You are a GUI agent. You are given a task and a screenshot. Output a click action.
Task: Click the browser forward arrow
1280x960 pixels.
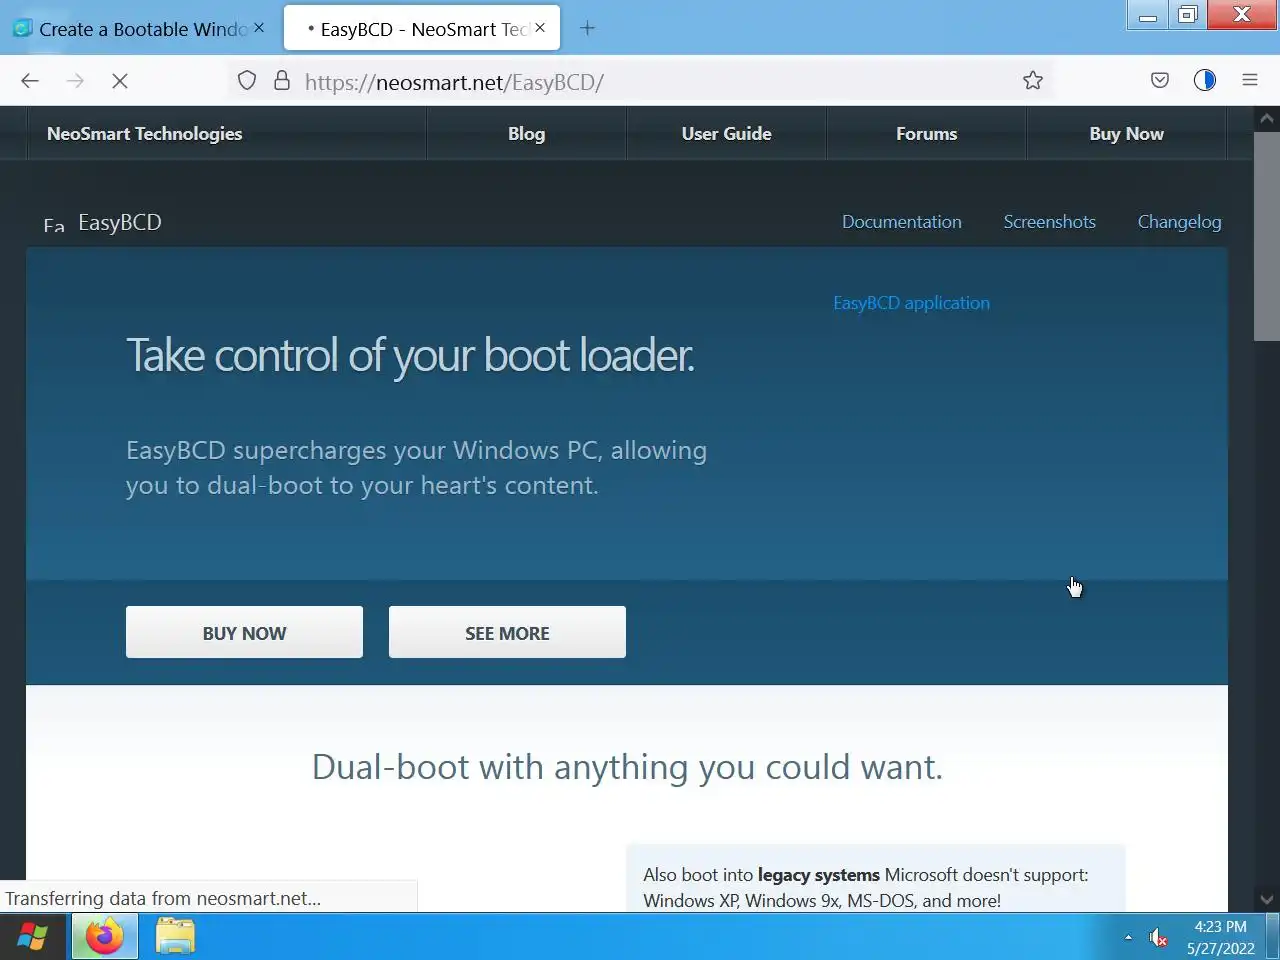coord(75,81)
